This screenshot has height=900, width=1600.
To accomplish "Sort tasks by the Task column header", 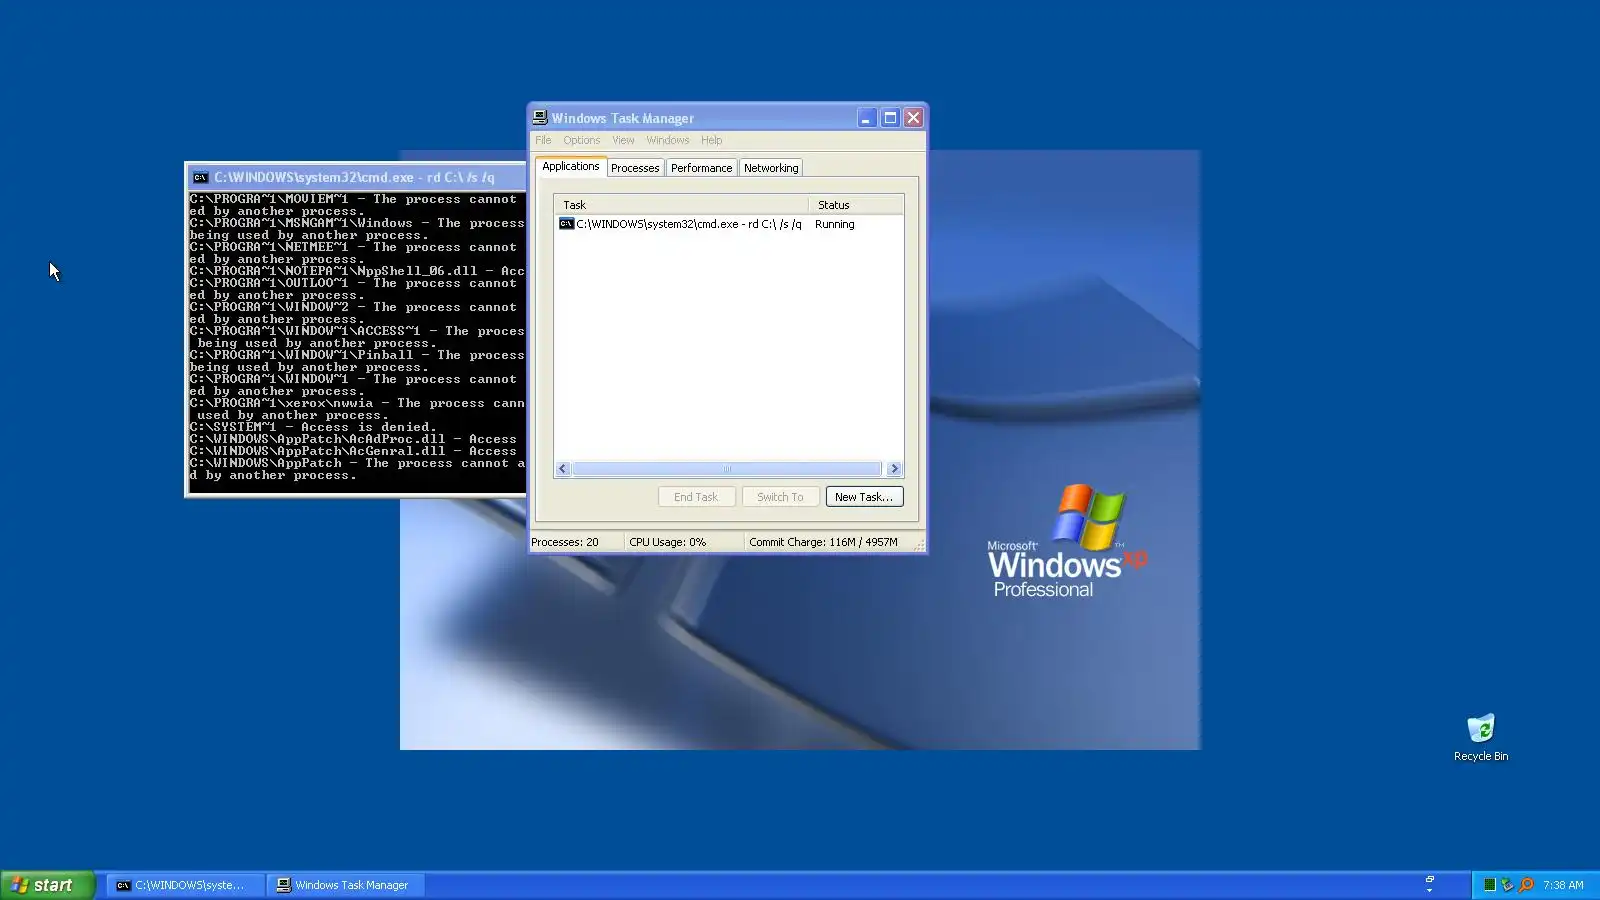I will (681, 205).
